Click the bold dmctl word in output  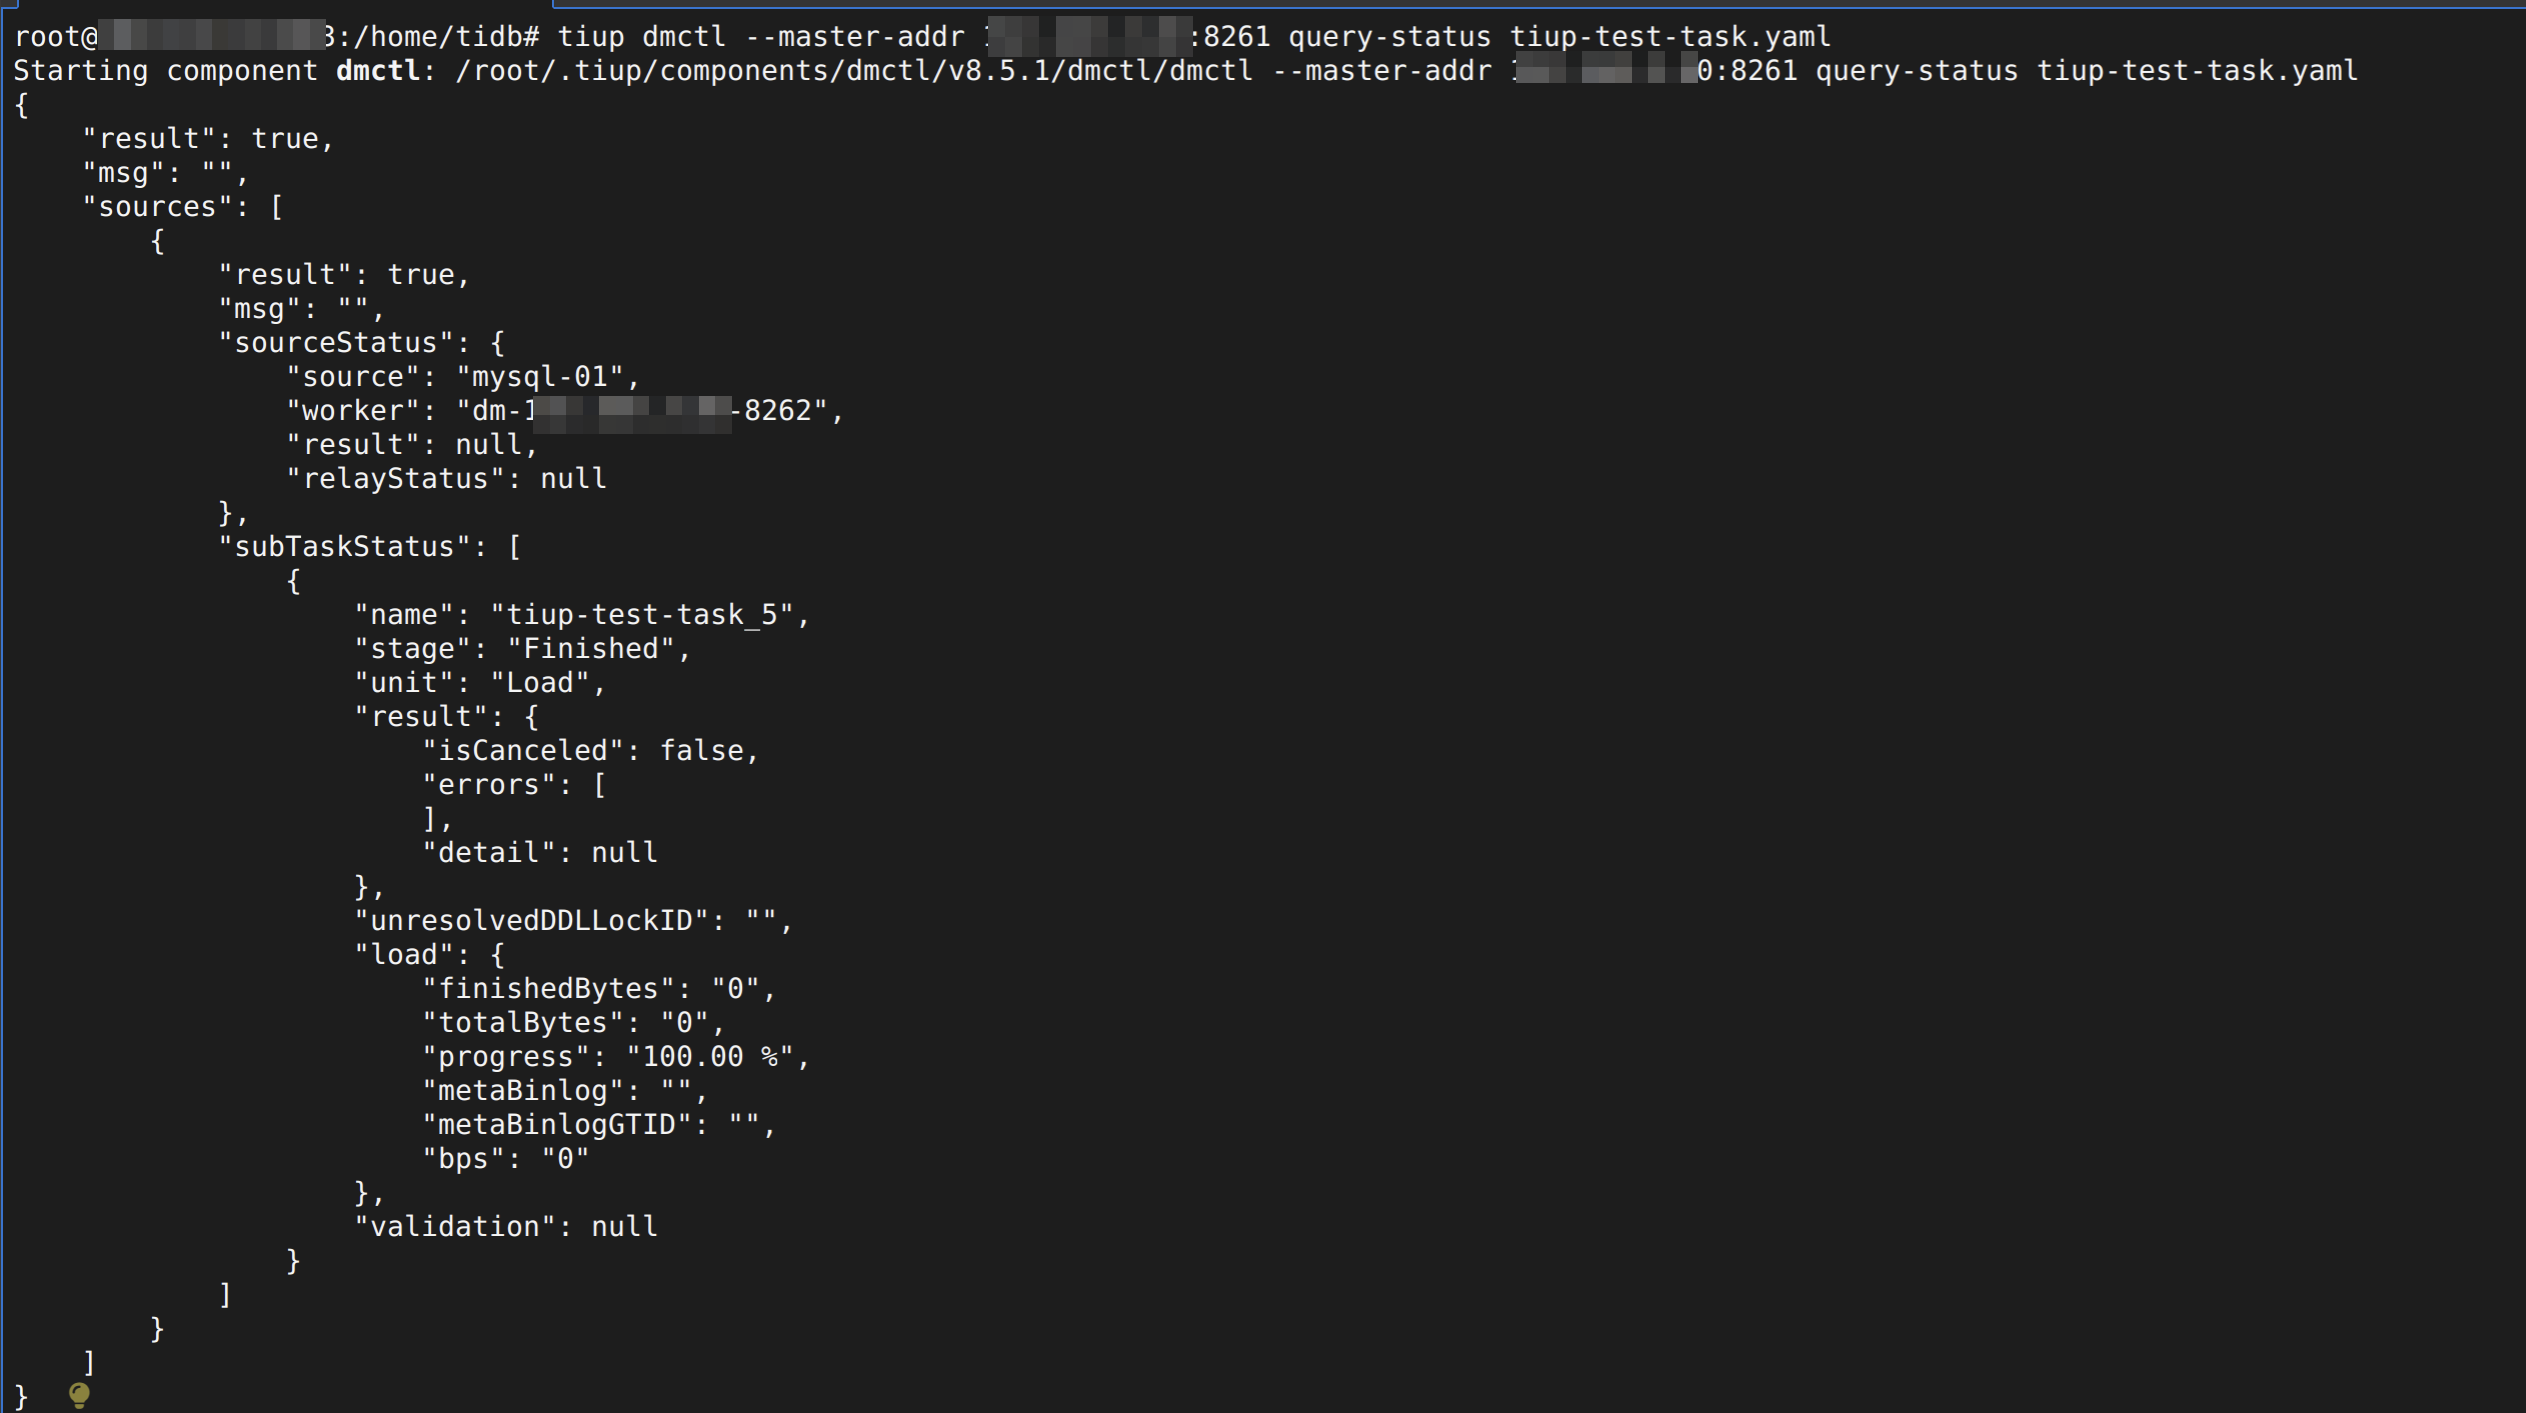[377, 71]
